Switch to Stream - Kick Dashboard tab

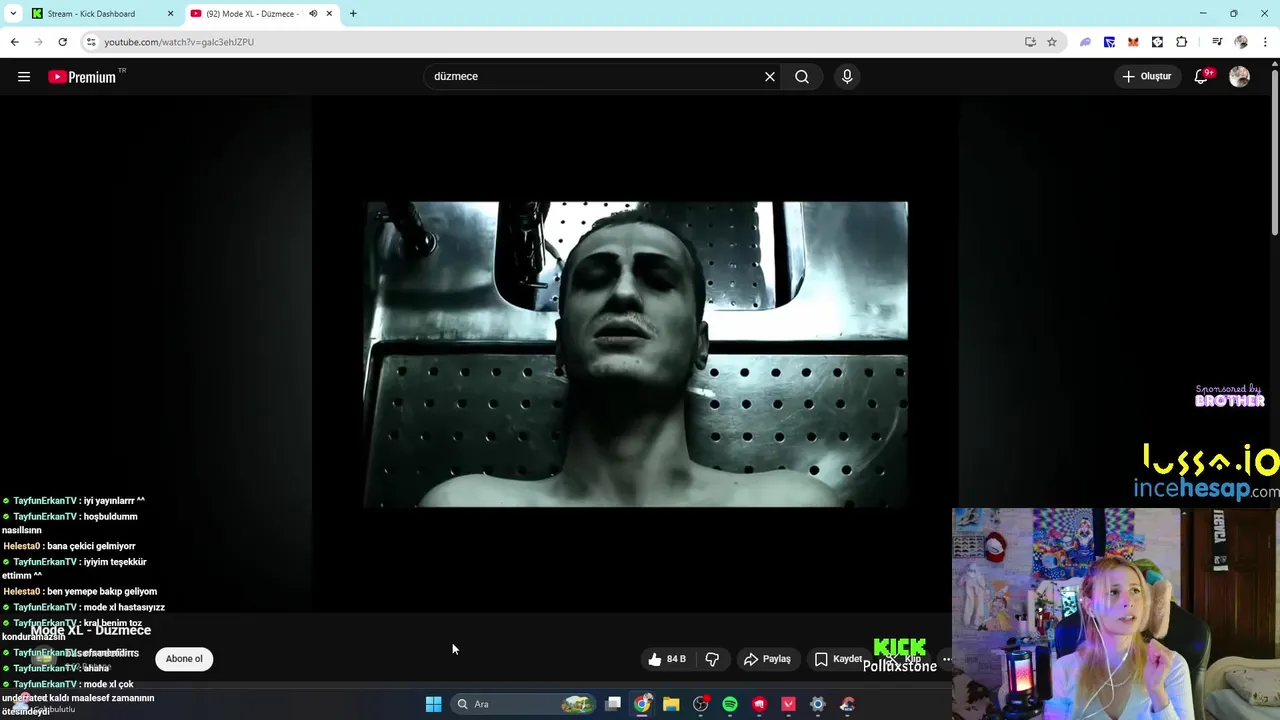click(103, 14)
